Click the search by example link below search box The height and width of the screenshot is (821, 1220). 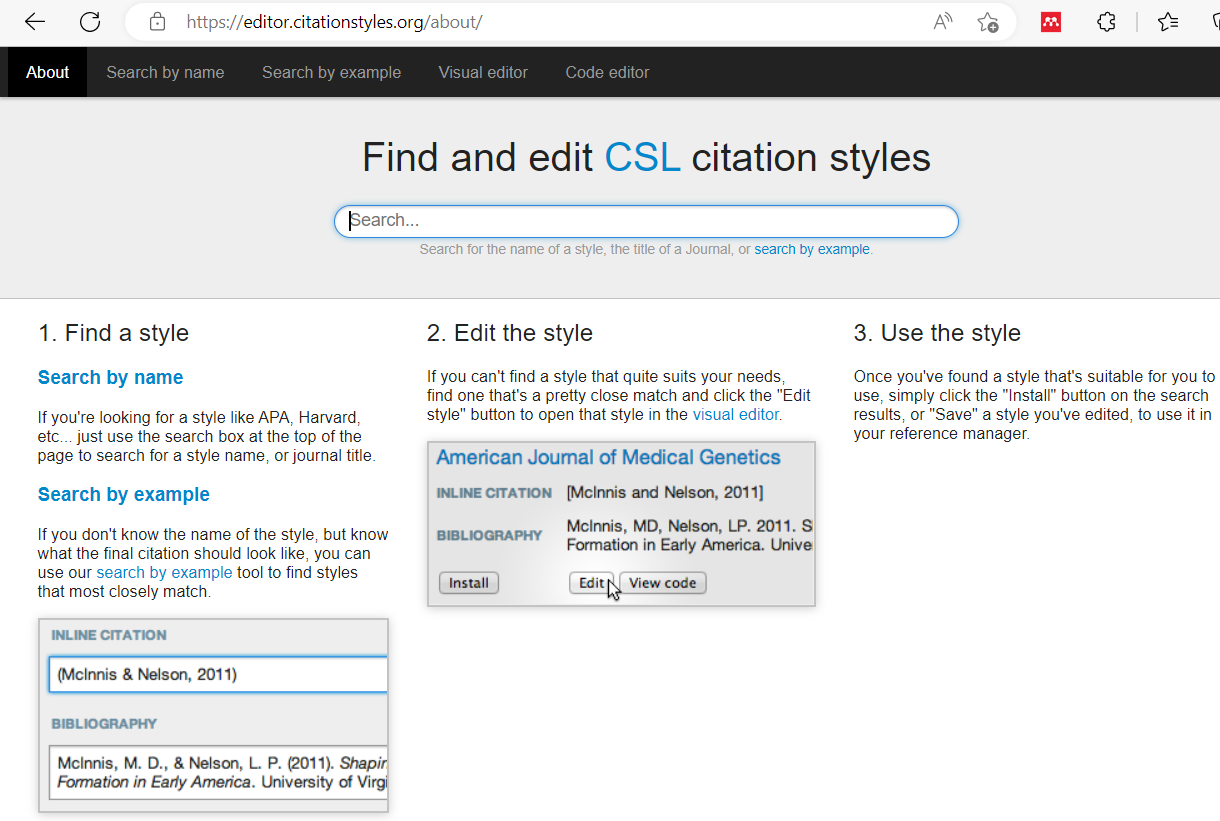pyautogui.click(x=812, y=249)
